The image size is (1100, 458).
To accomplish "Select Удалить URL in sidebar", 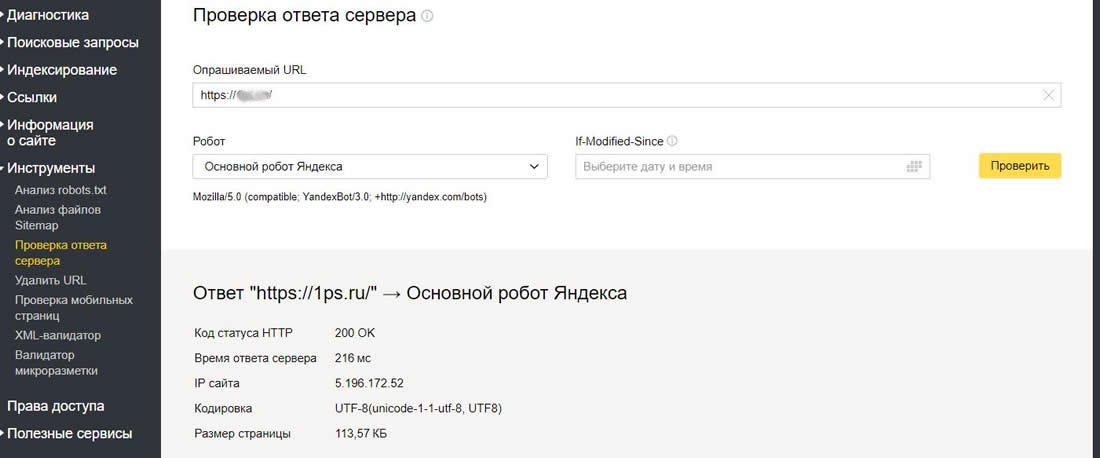I will click(50, 280).
